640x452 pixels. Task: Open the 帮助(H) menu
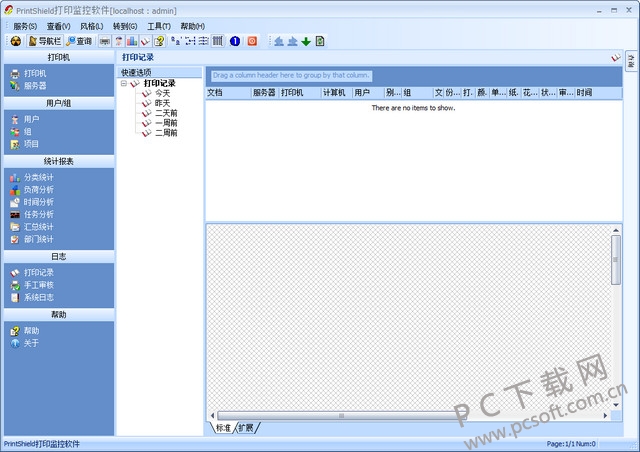[x=193, y=26]
